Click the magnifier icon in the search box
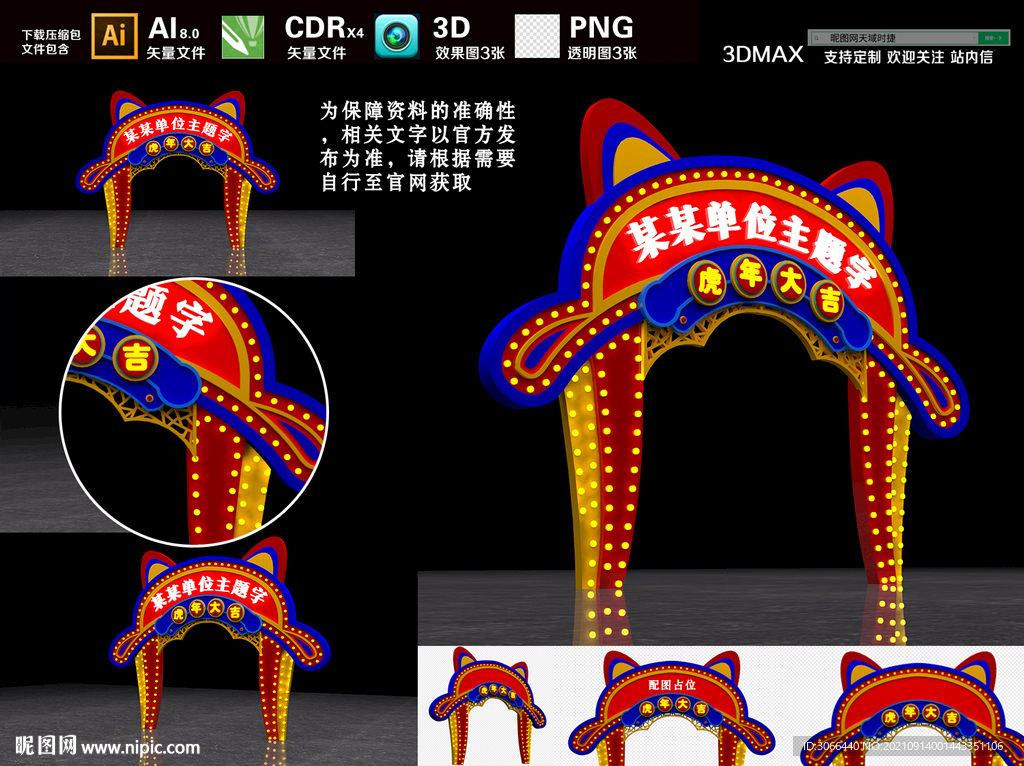 coord(816,39)
